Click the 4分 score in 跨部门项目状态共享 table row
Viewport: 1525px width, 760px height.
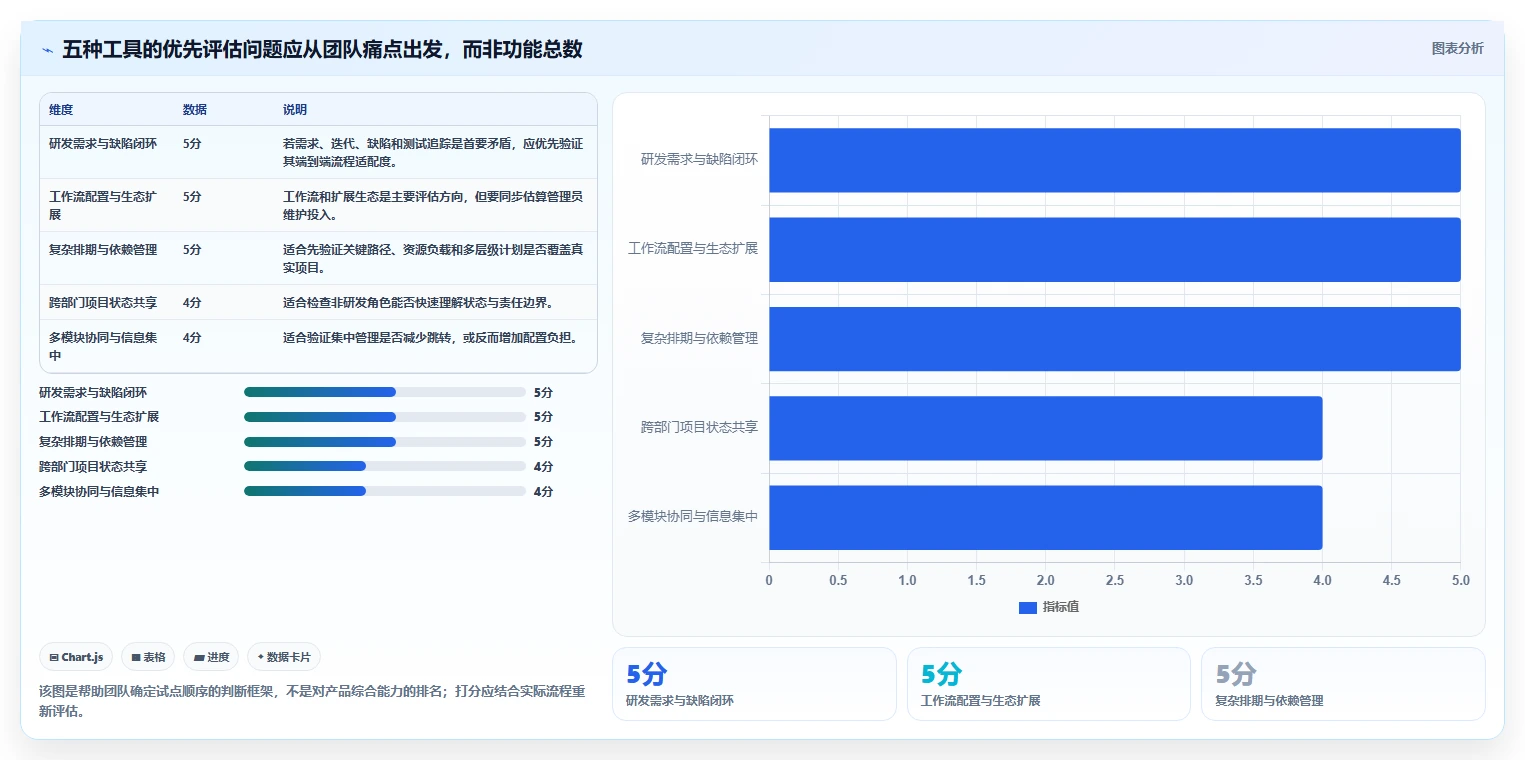192,303
